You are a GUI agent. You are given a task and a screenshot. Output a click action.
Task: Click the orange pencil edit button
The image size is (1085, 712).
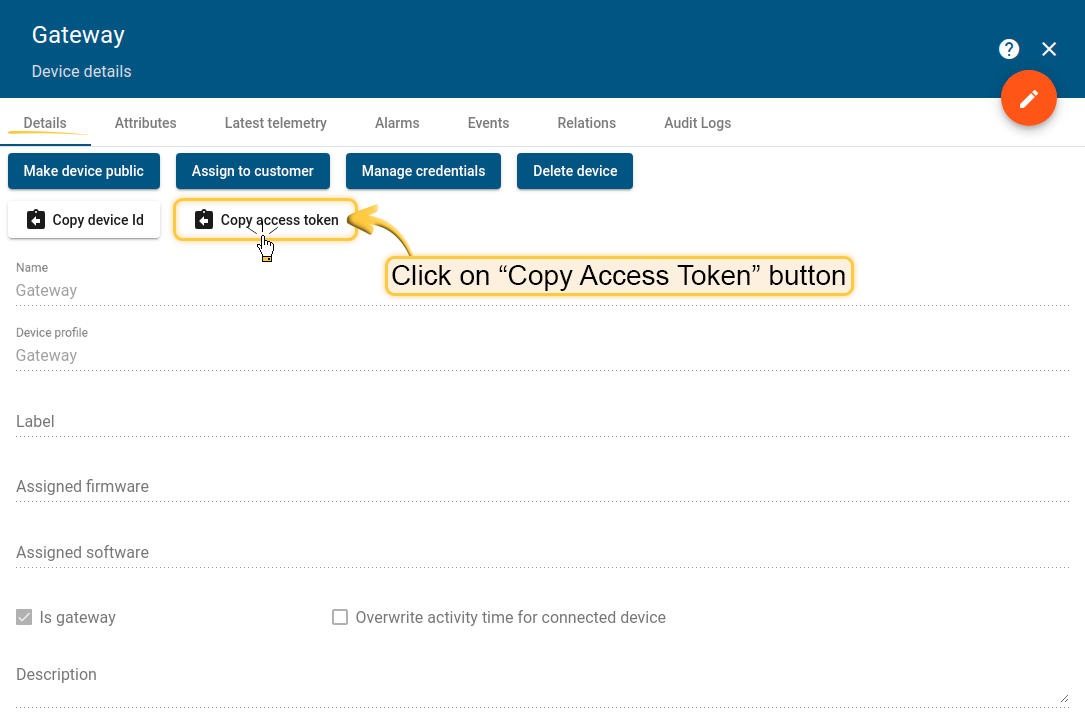click(x=1029, y=99)
